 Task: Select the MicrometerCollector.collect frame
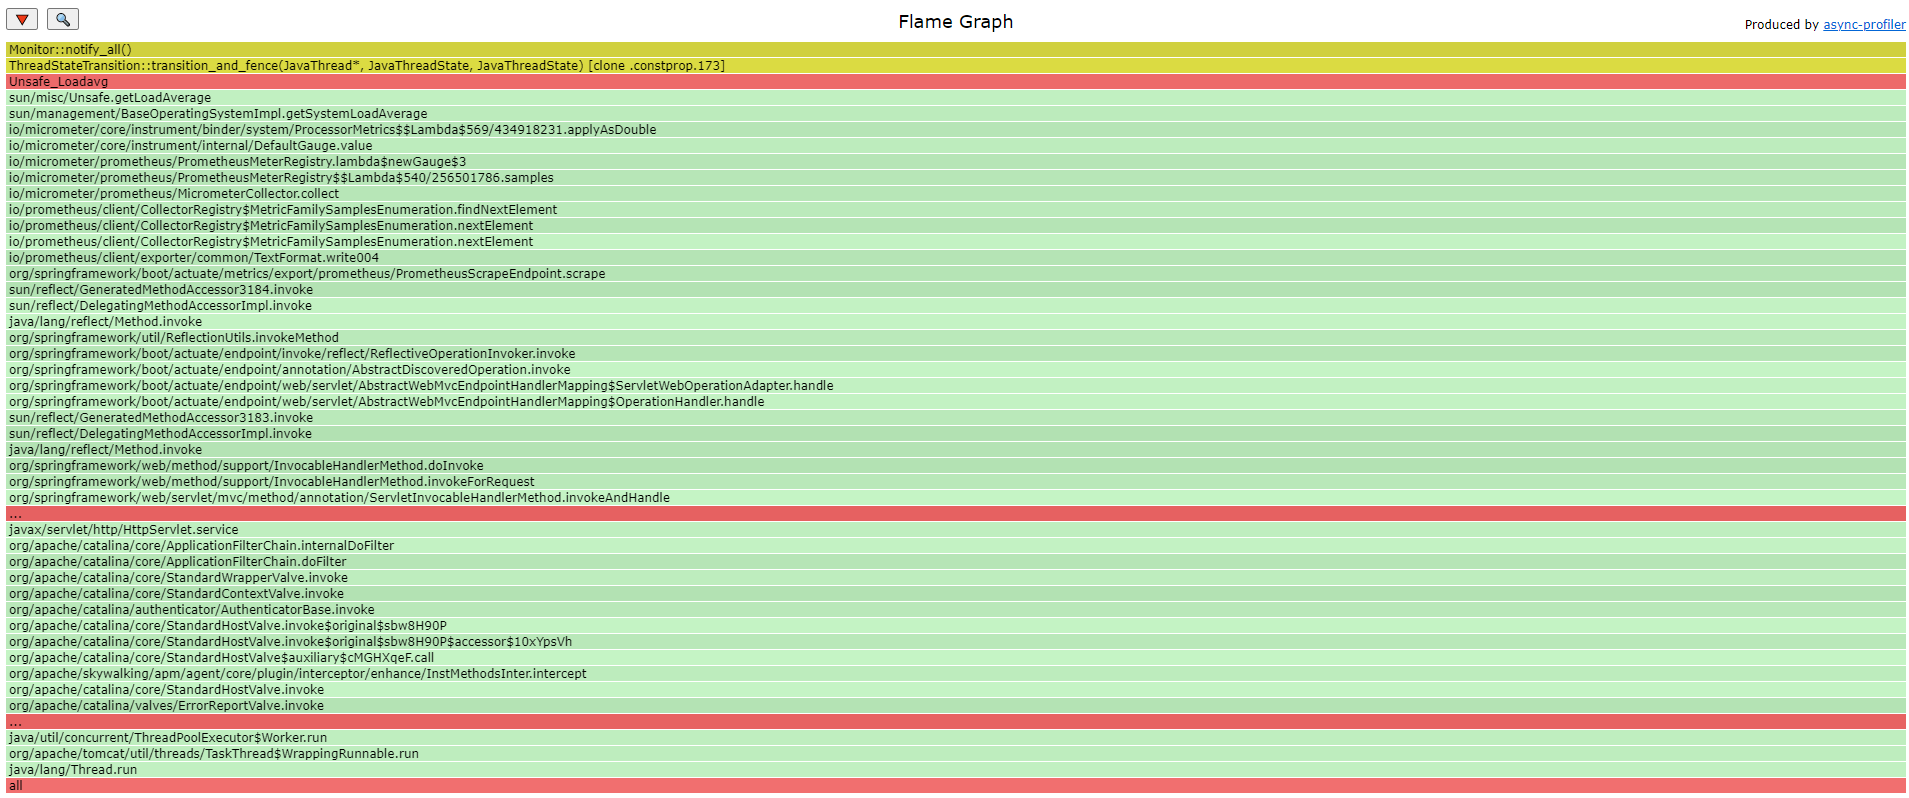pyautogui.click(x=955, y=194)
